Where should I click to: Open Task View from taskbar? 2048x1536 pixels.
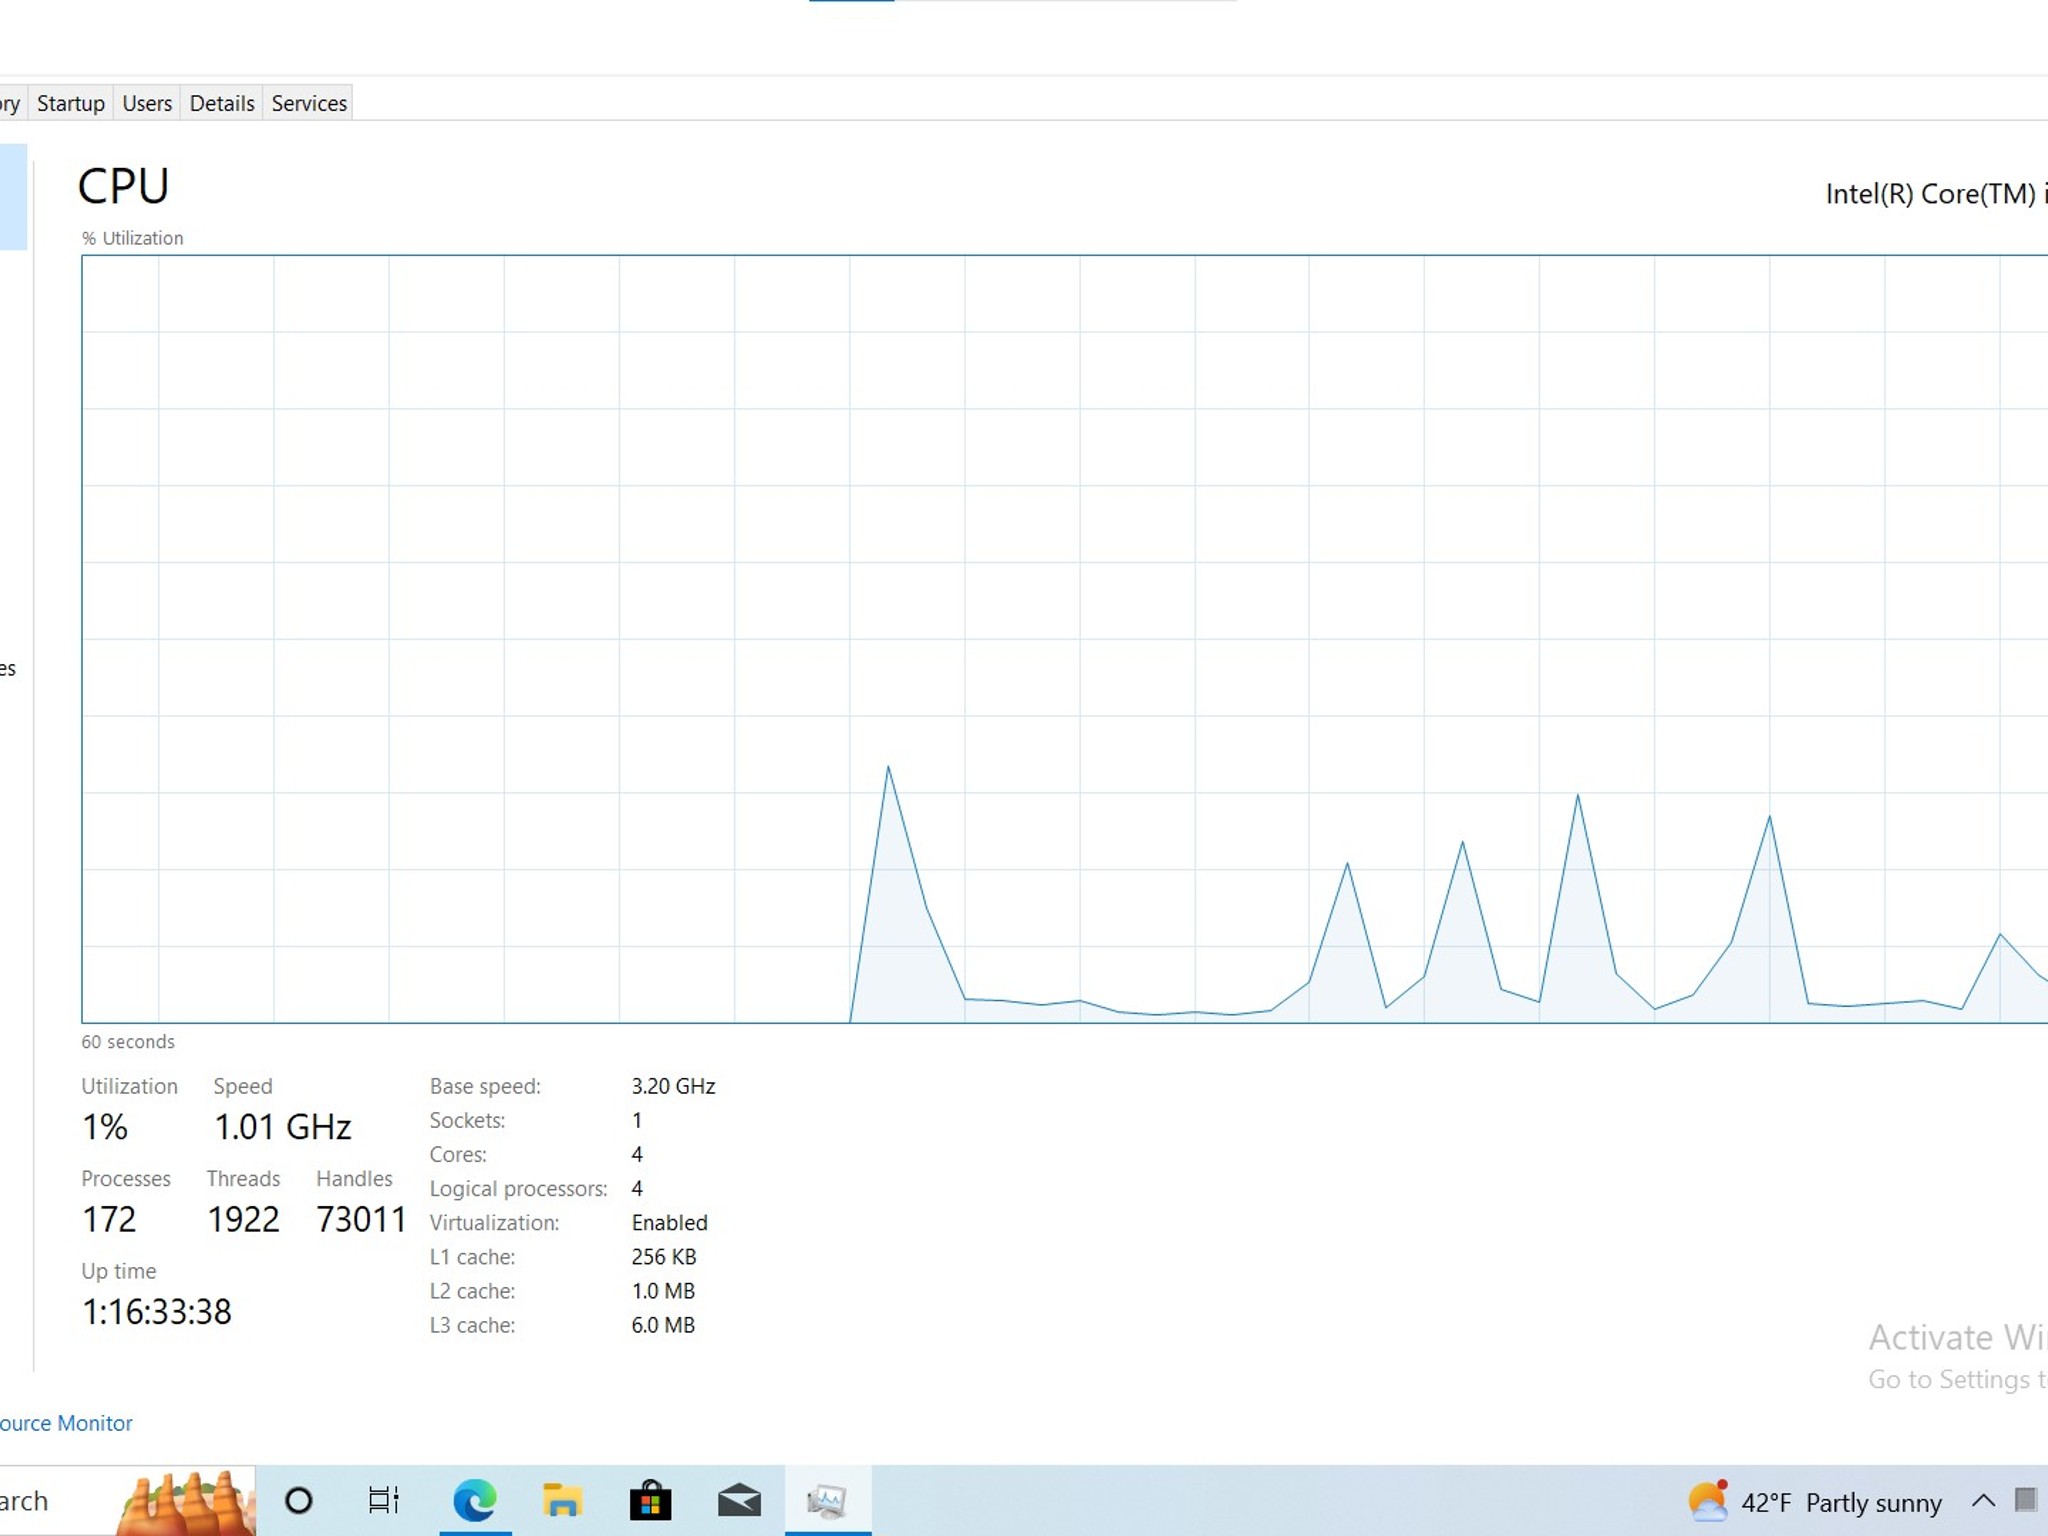tap(384, 1500)
